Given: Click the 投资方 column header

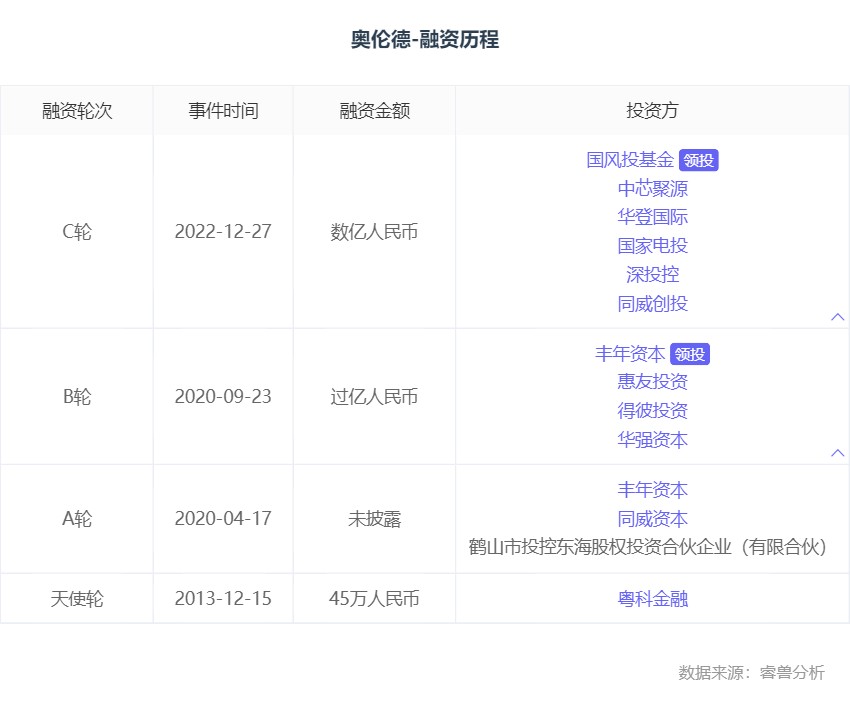Looking at the screenshot, I should pos(653,111).
